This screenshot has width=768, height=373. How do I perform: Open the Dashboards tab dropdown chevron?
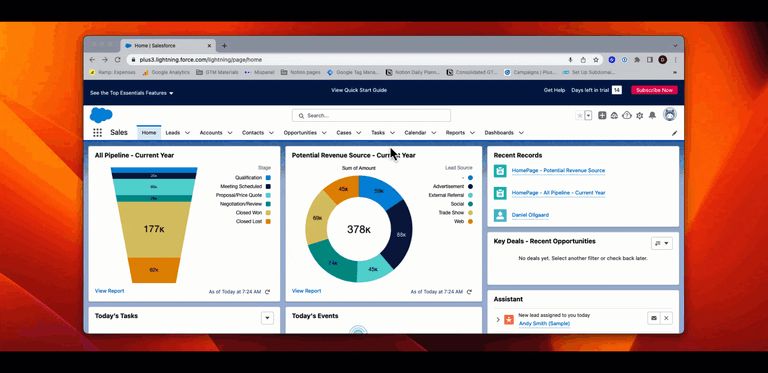pos(521,133)
